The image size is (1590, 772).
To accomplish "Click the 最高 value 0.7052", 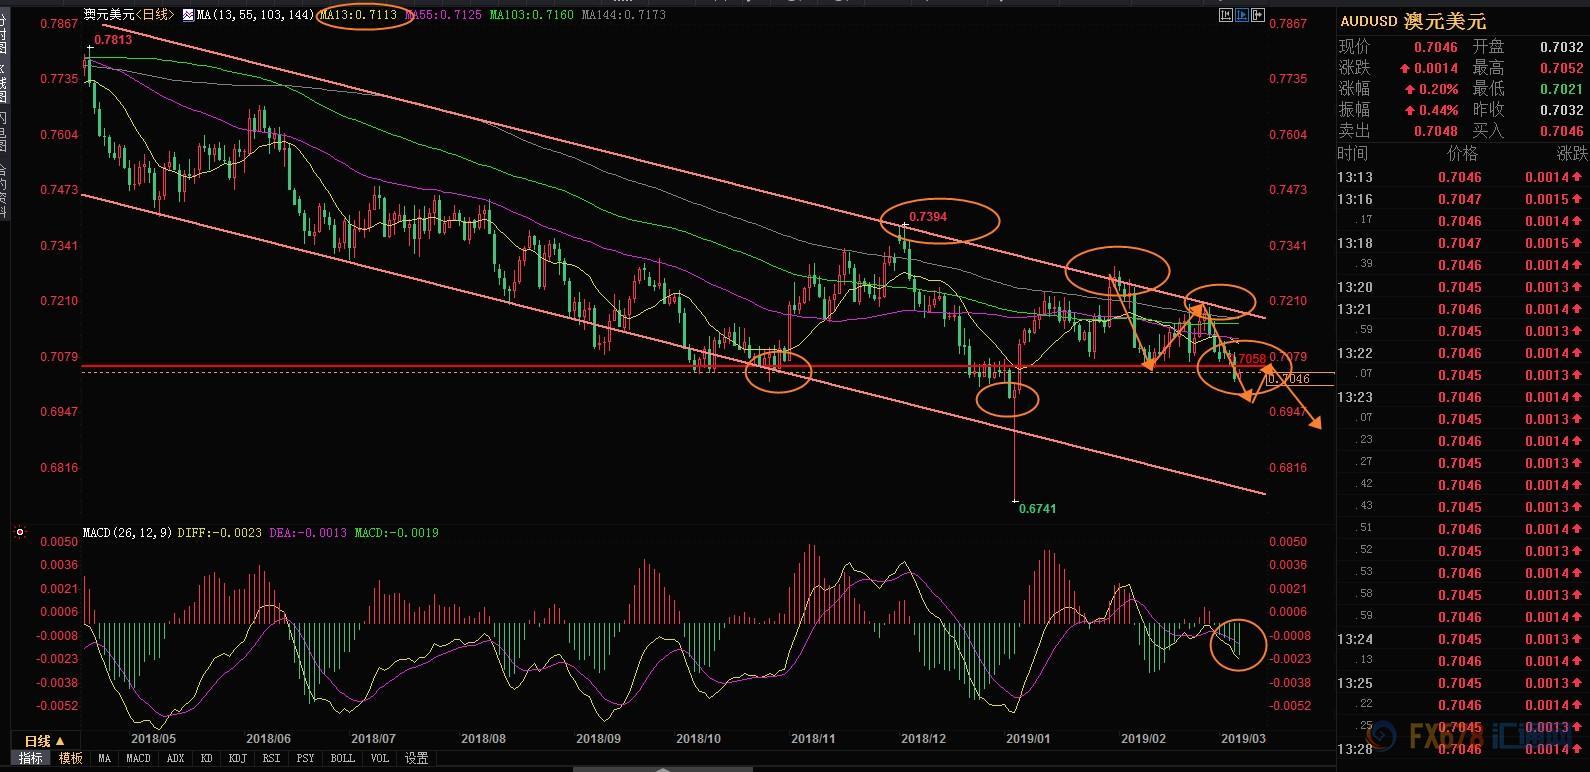I will [1562, 68].
